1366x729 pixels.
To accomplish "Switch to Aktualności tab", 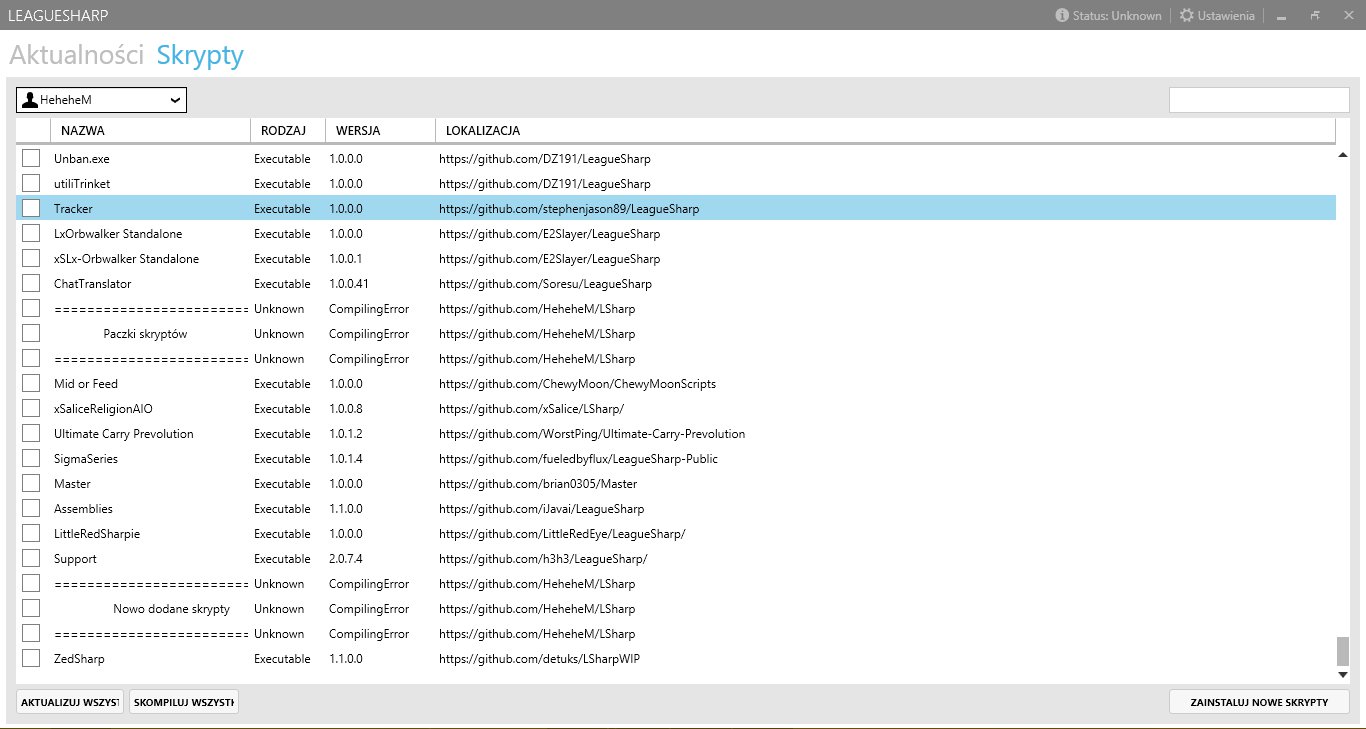I will (77, 55).
